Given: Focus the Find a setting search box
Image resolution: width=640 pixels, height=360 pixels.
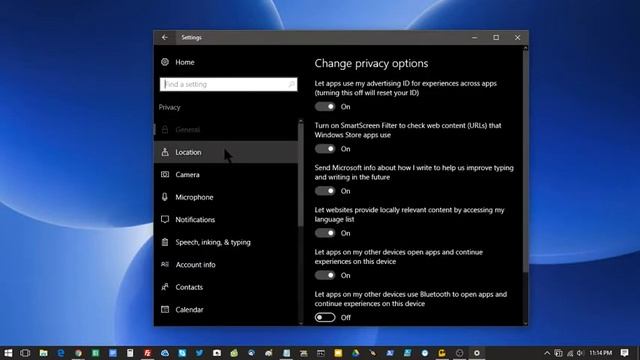Looking at the screenshot, I should coord(228,84).
